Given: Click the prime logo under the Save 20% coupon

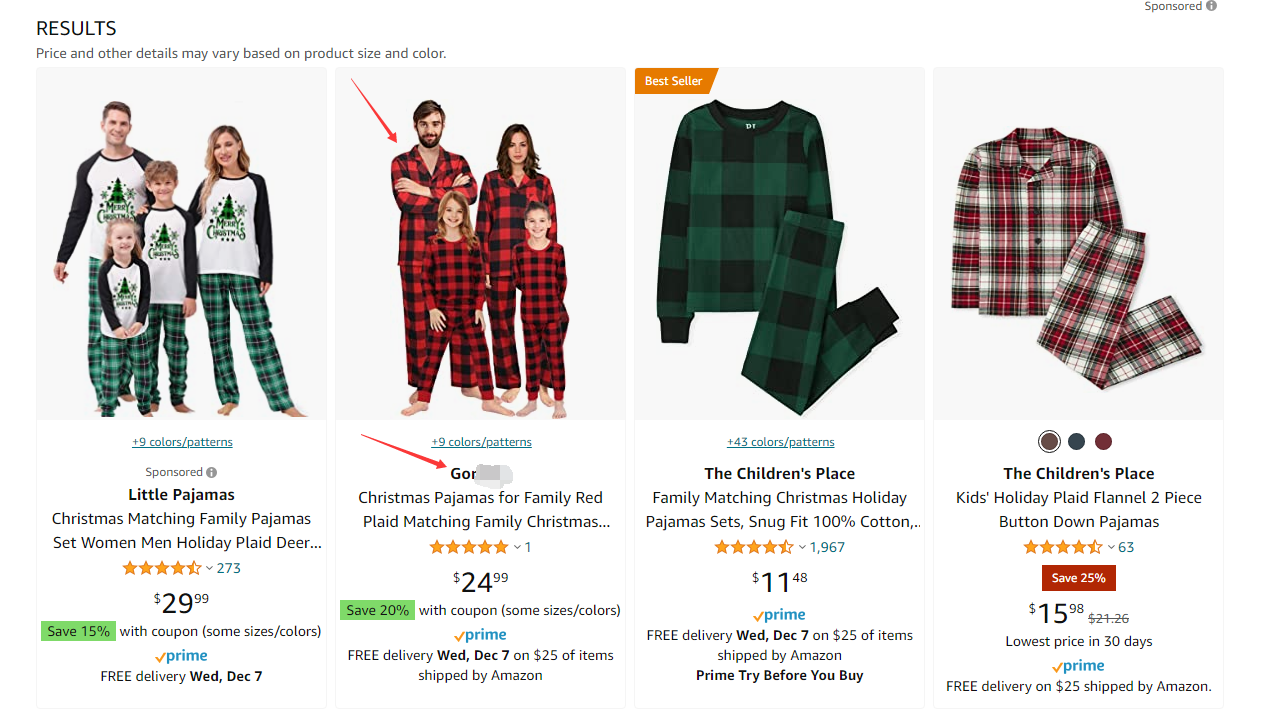Looking at the screenshot, I should [x=480, y=635].
